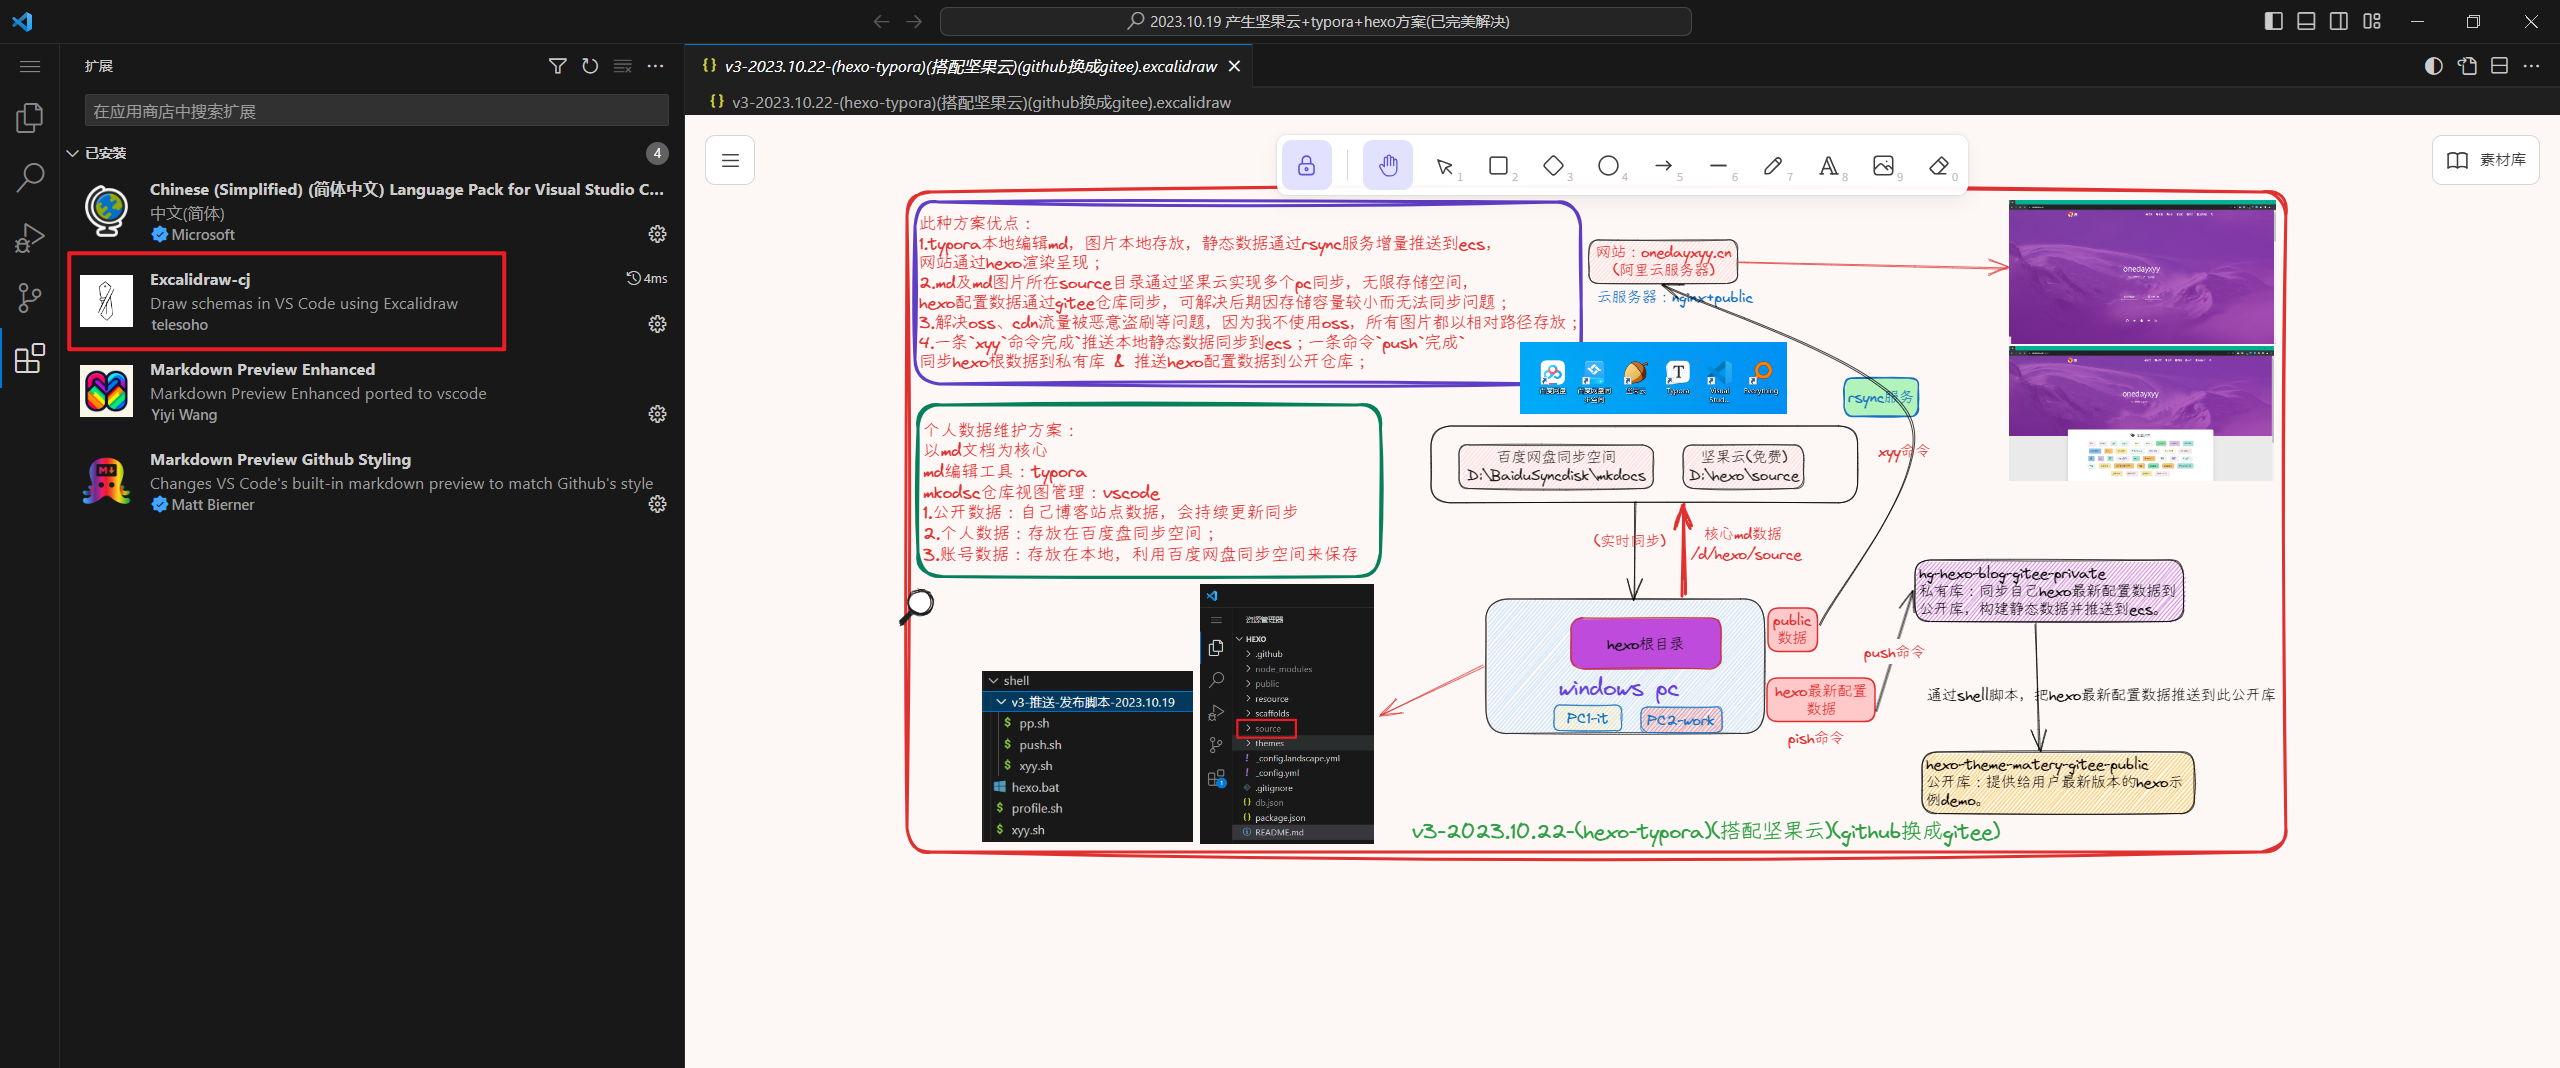Click the extension marketplace search field

pos(376,111)
